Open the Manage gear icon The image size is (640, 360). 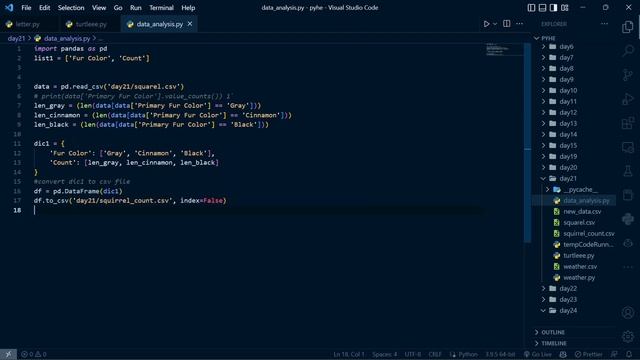(628, 336)
